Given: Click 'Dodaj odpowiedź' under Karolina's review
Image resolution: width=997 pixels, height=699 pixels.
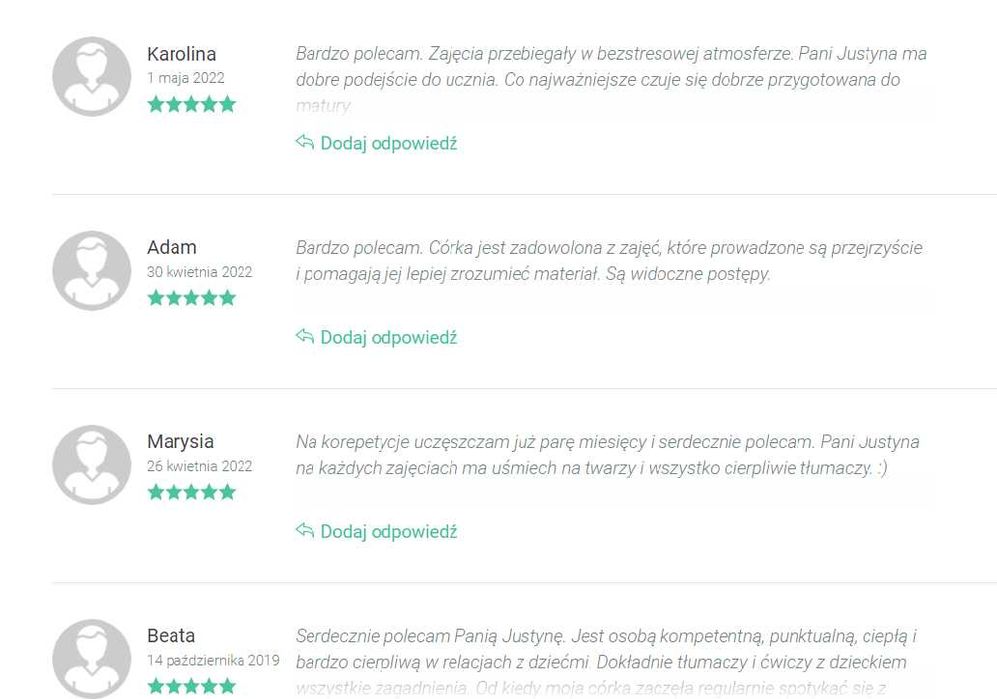Looking at the screenshot, I should 388,144.
